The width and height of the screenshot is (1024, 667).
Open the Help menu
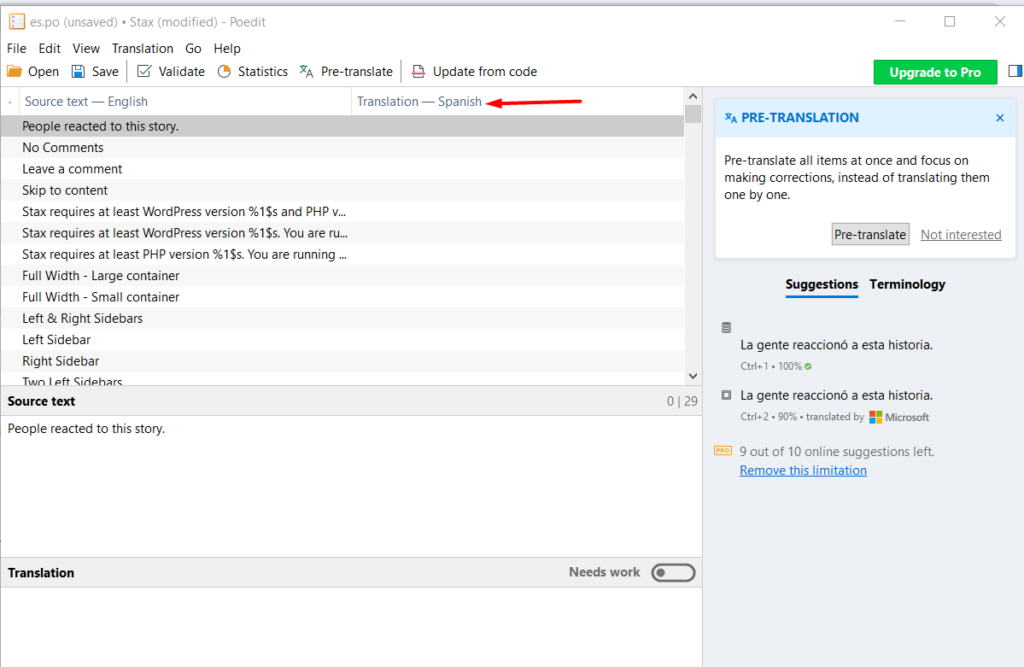[x=227, y=48]
